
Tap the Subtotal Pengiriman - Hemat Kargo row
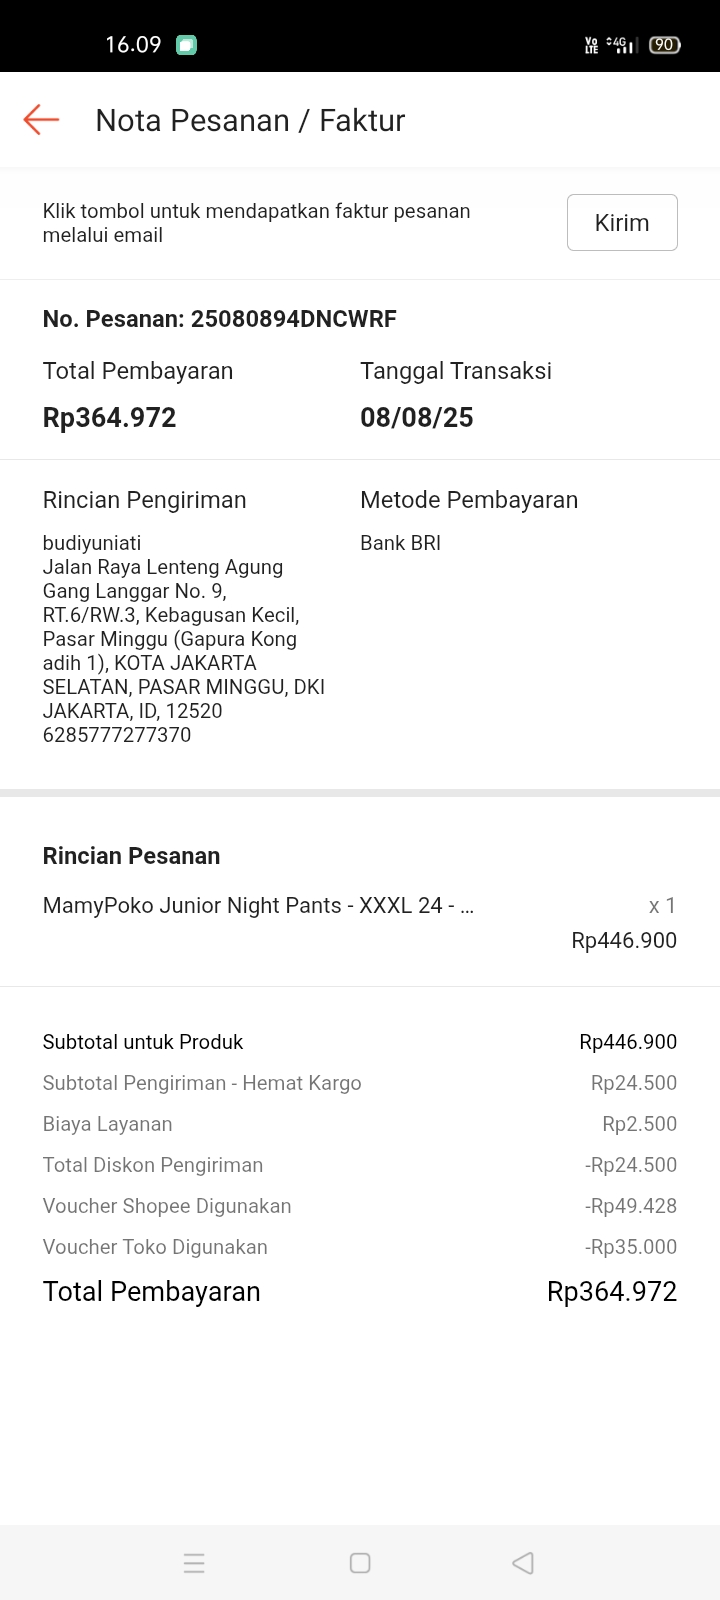click(360, 1083)
